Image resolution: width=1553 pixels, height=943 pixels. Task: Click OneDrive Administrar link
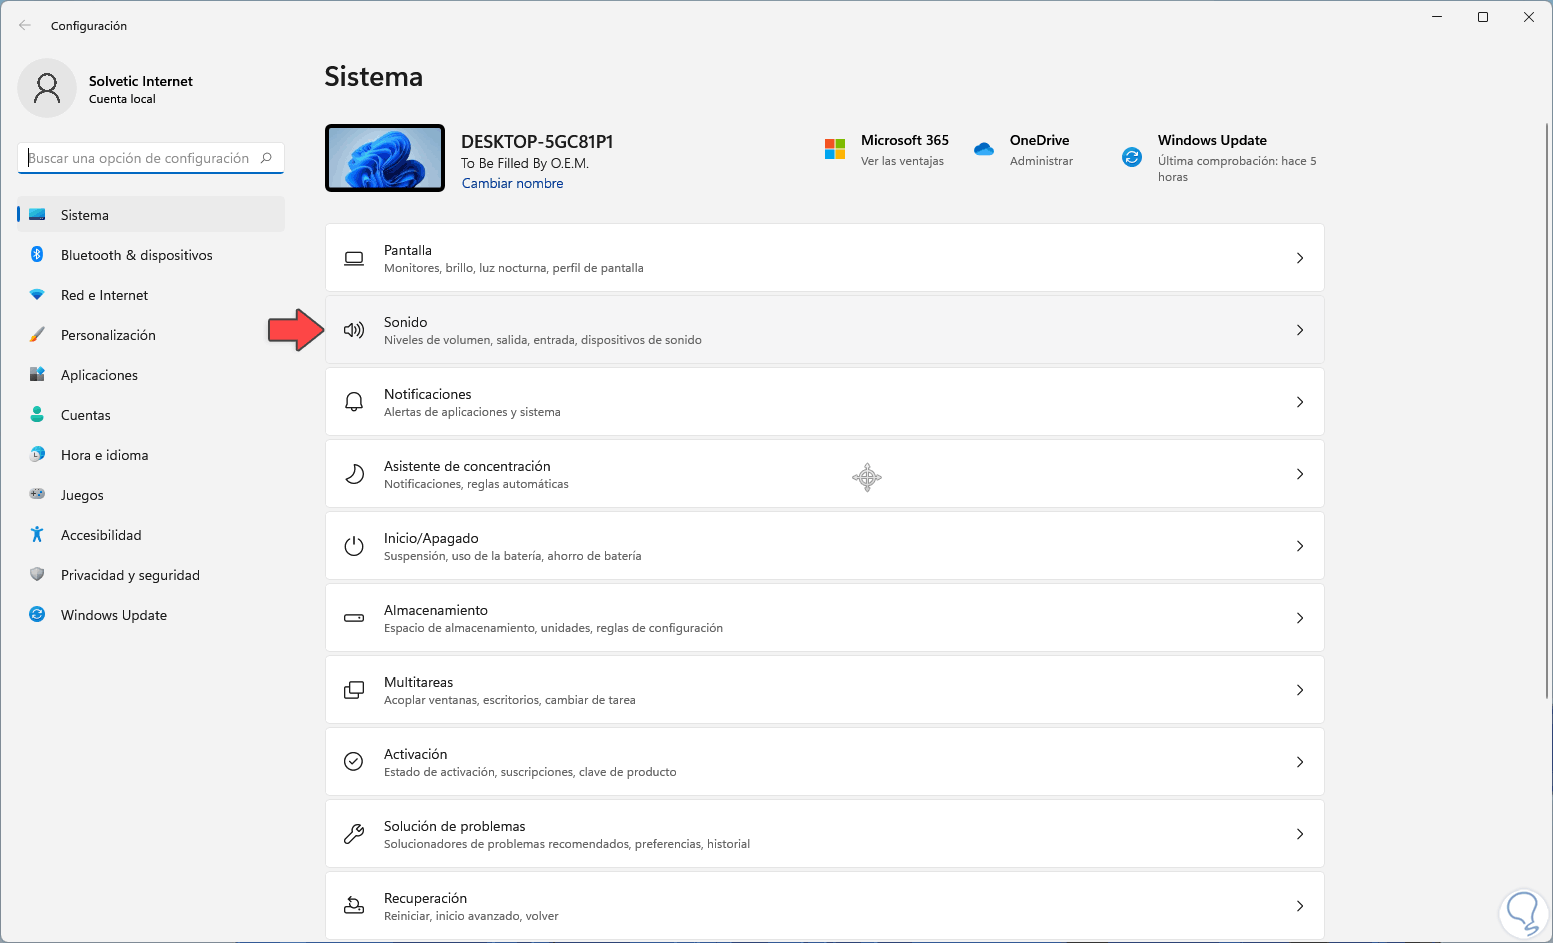1041,161
